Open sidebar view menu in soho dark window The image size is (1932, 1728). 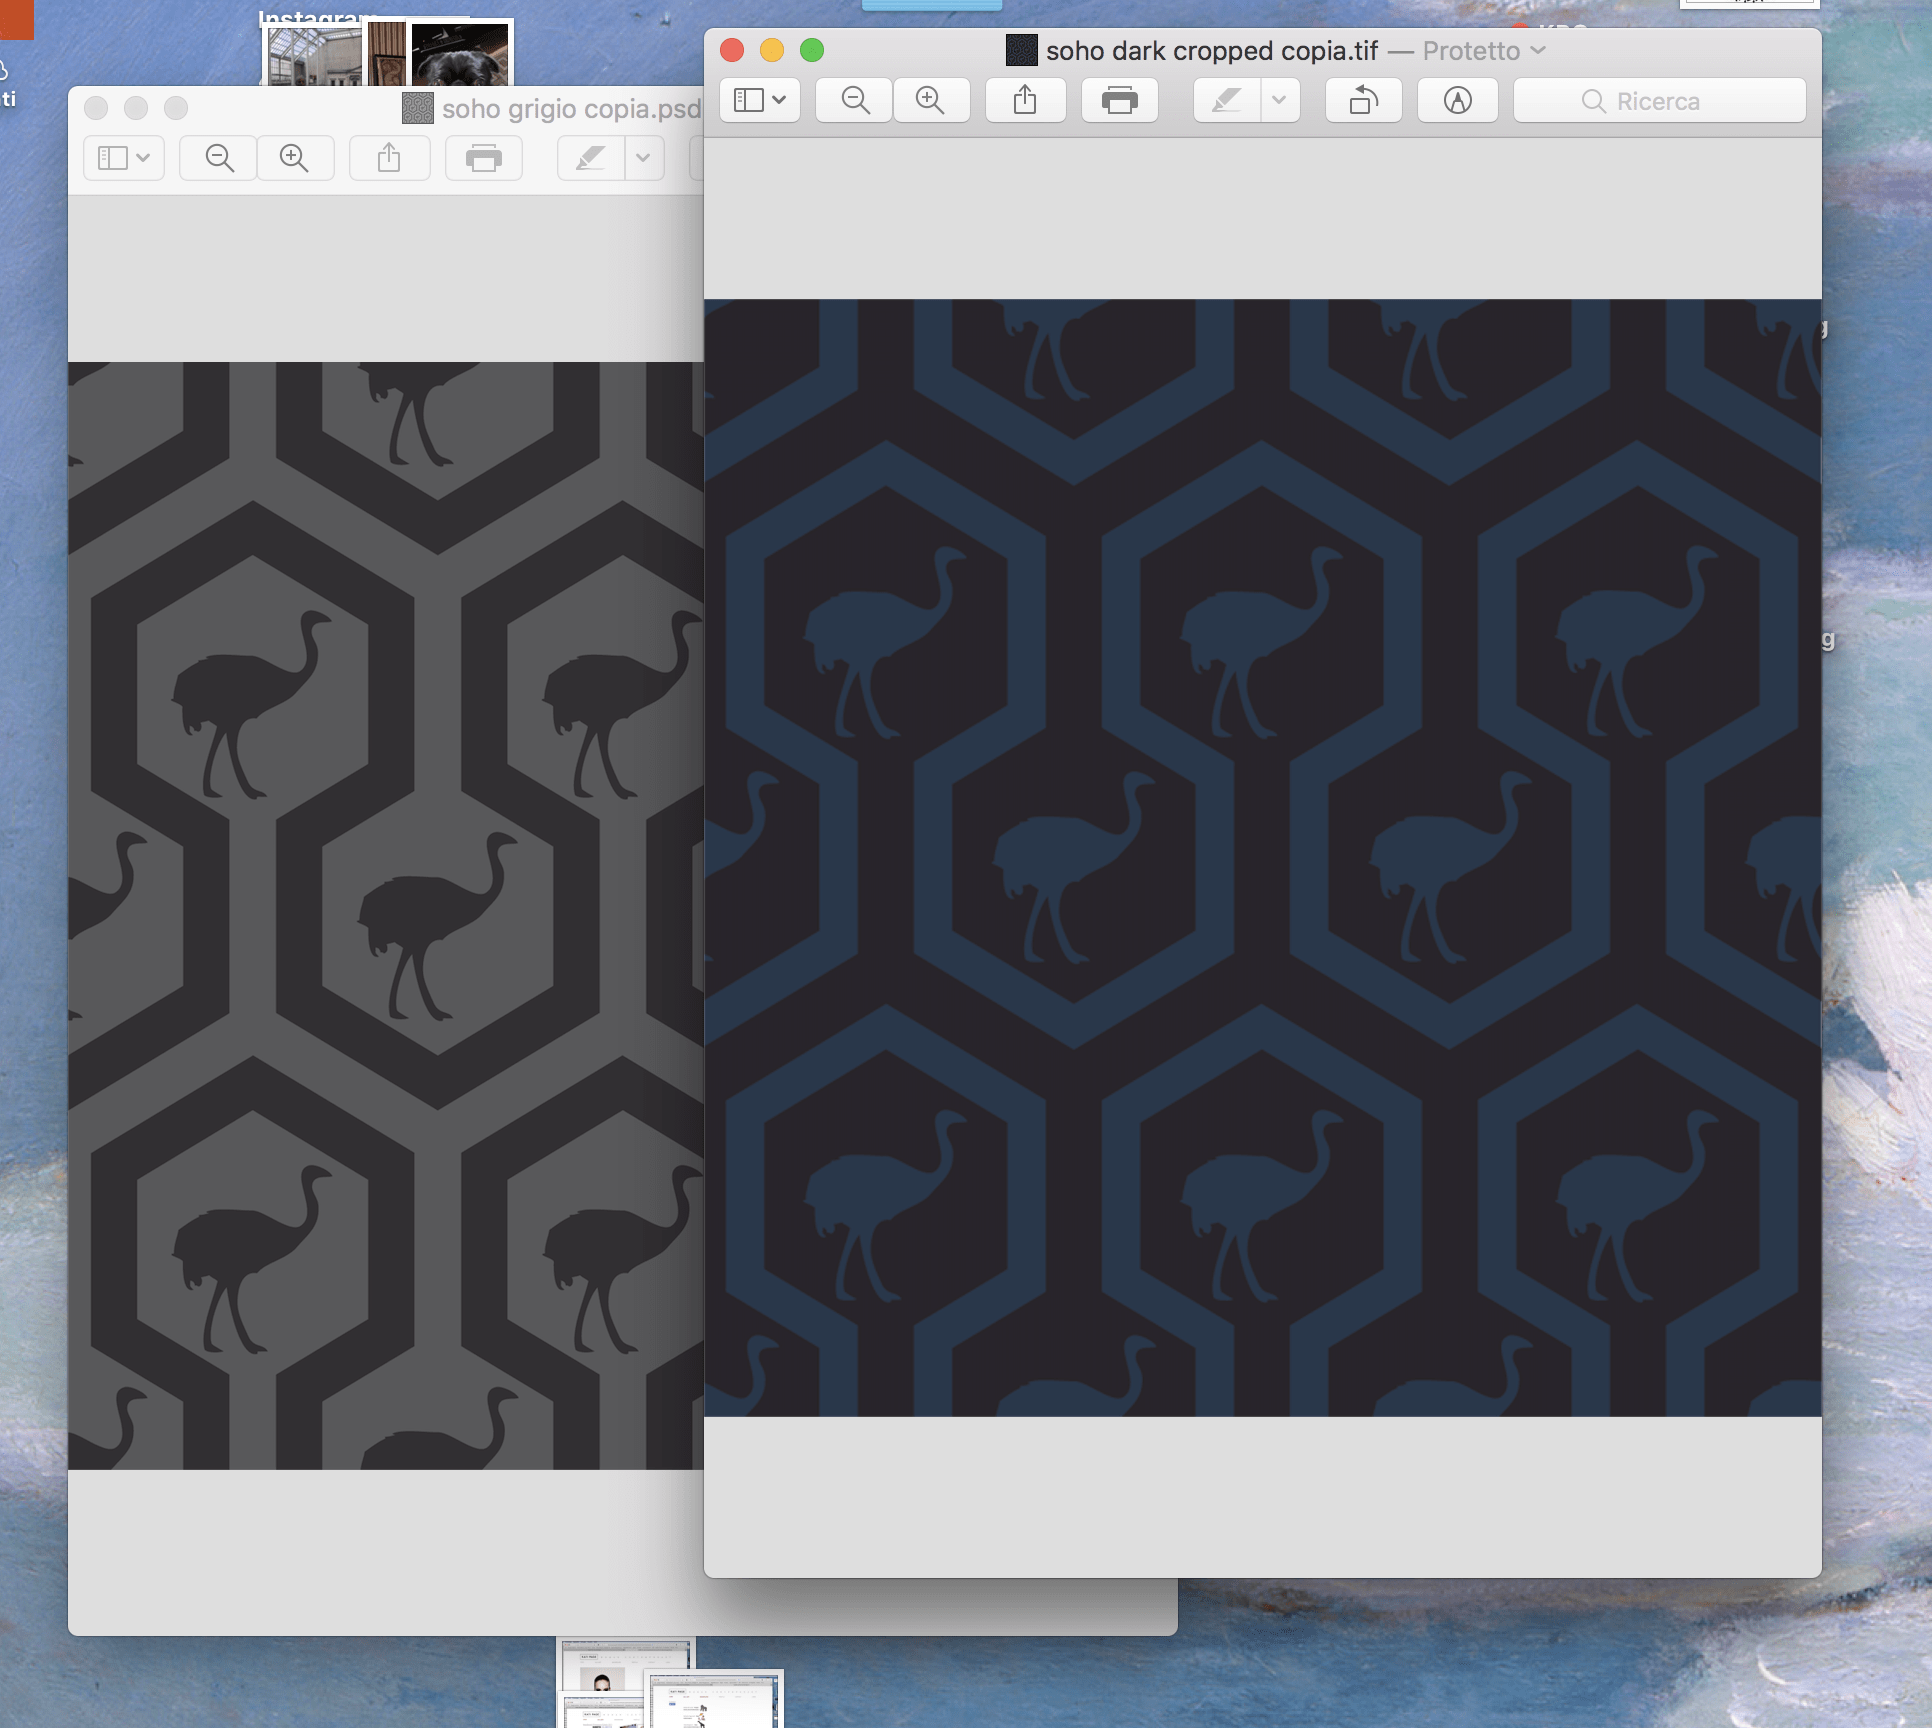pos(760,100)
